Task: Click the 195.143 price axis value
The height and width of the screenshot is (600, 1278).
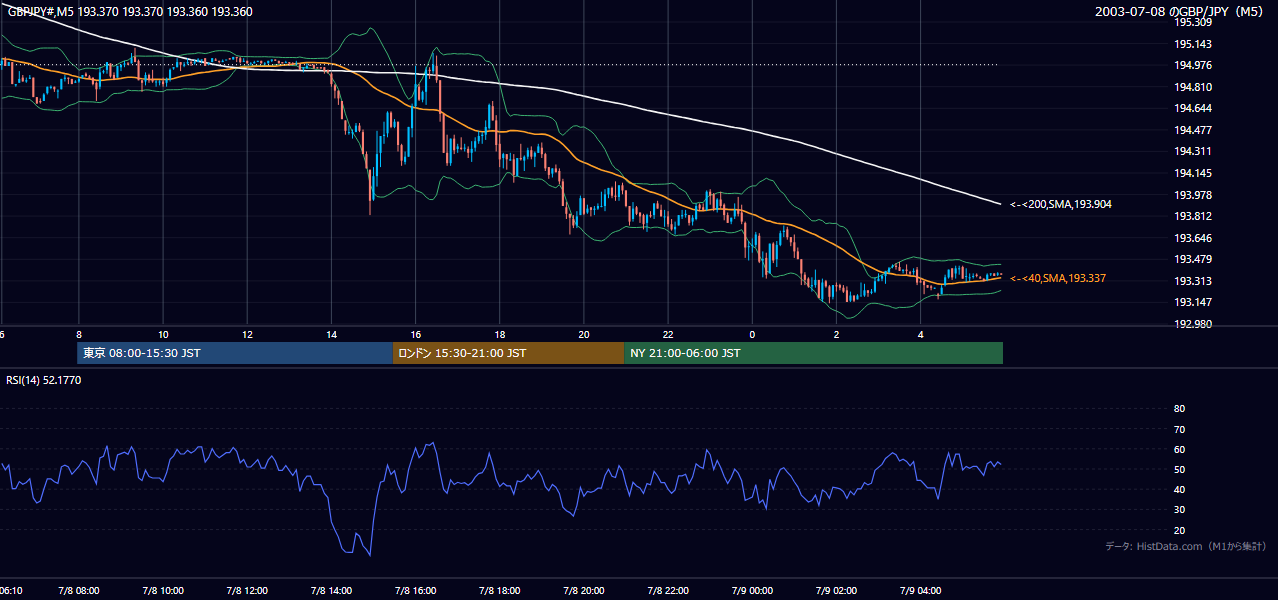Action: click(x=1193, y=44)
